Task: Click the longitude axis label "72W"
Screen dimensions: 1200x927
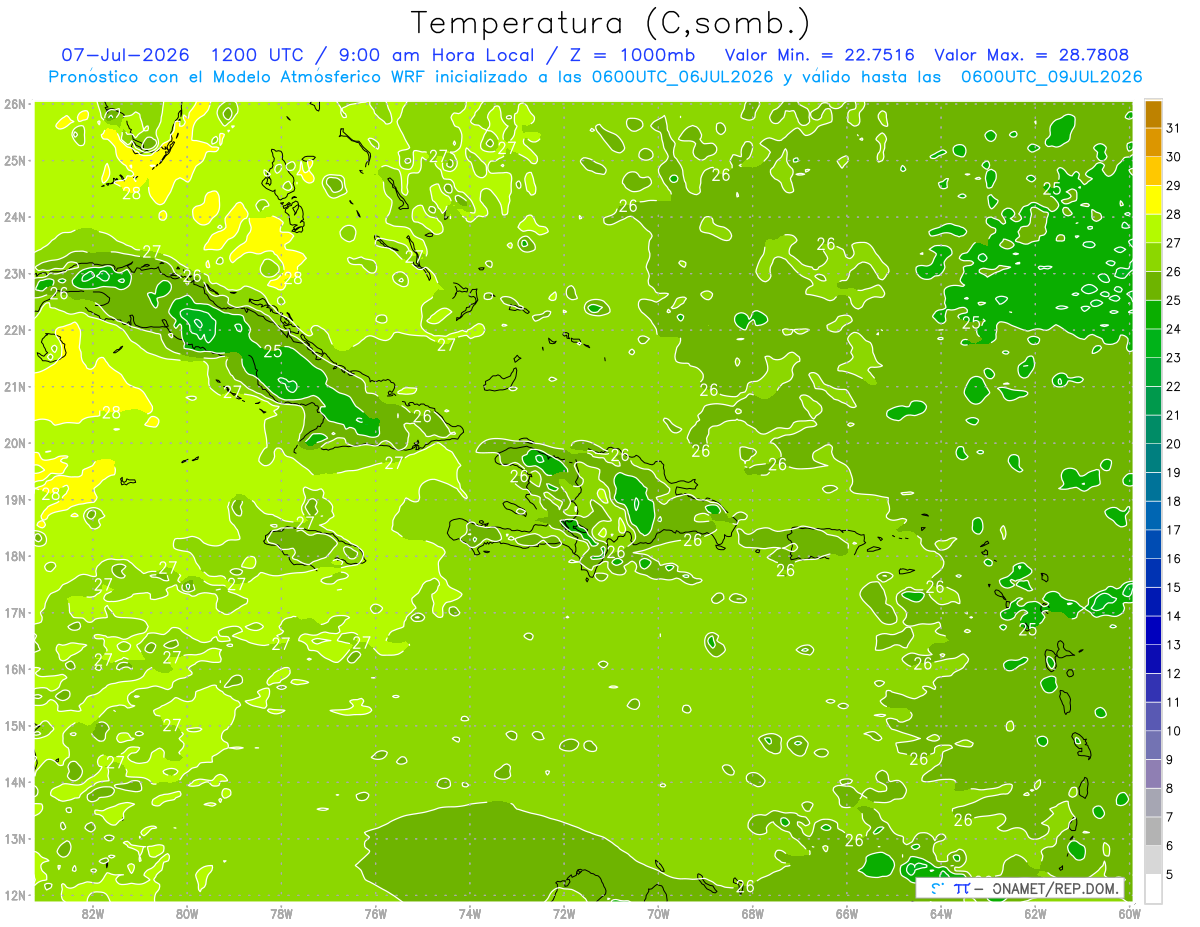Action: [564, 914]
